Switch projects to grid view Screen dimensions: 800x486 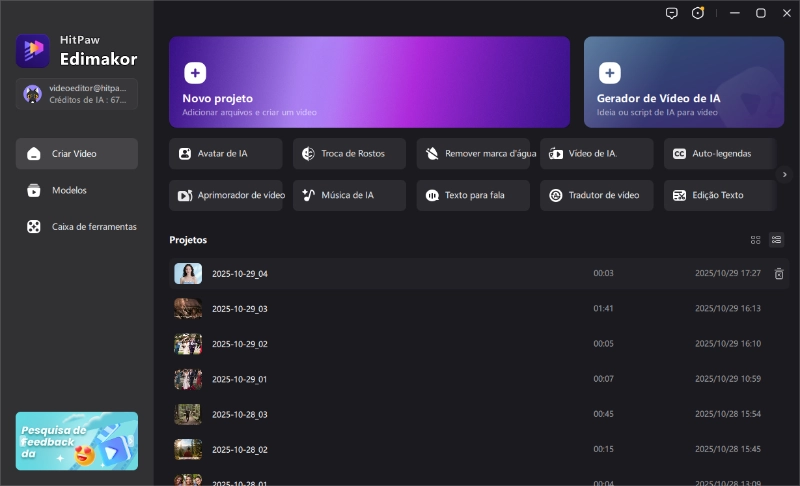756,240
